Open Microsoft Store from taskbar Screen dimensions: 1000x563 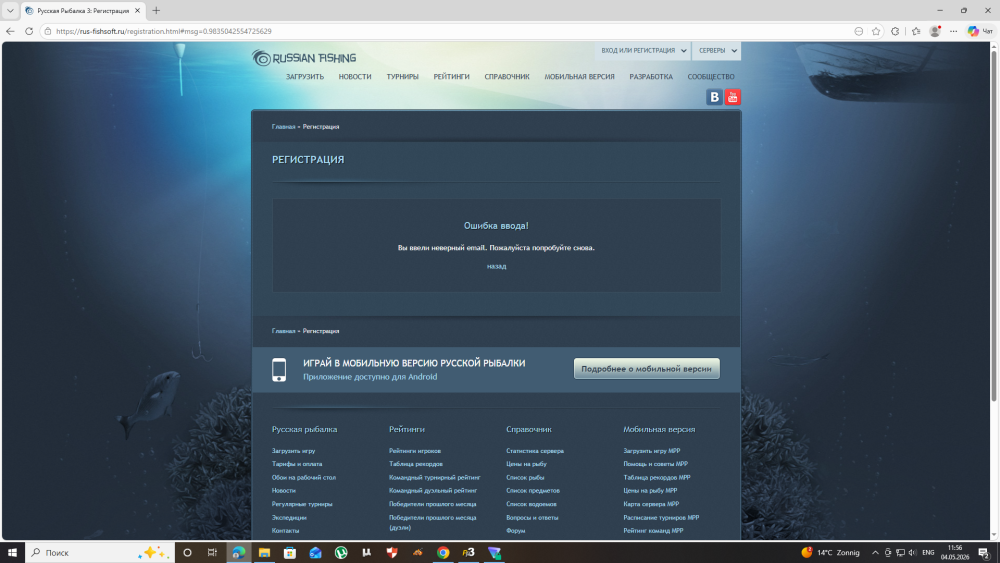290,552
